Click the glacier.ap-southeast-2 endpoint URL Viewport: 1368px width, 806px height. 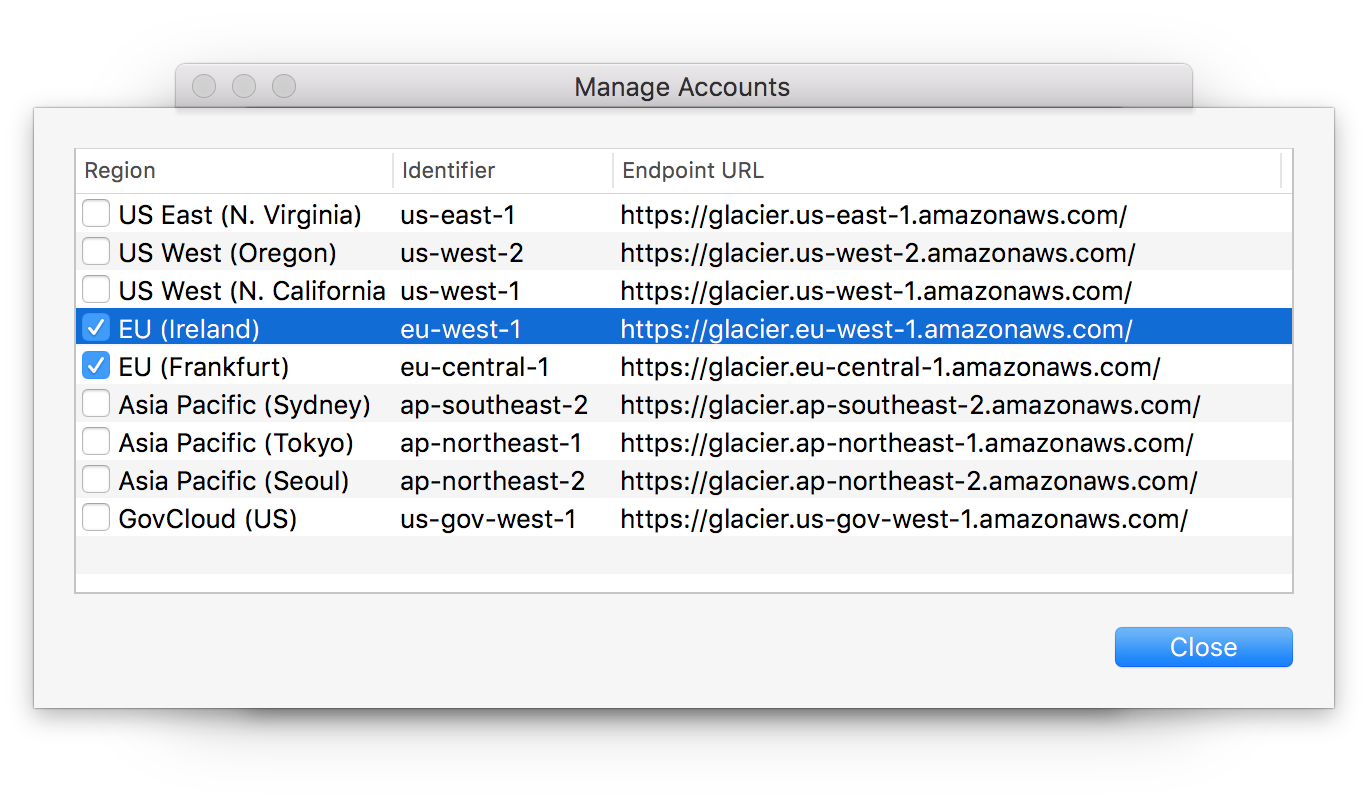point(910,405)
